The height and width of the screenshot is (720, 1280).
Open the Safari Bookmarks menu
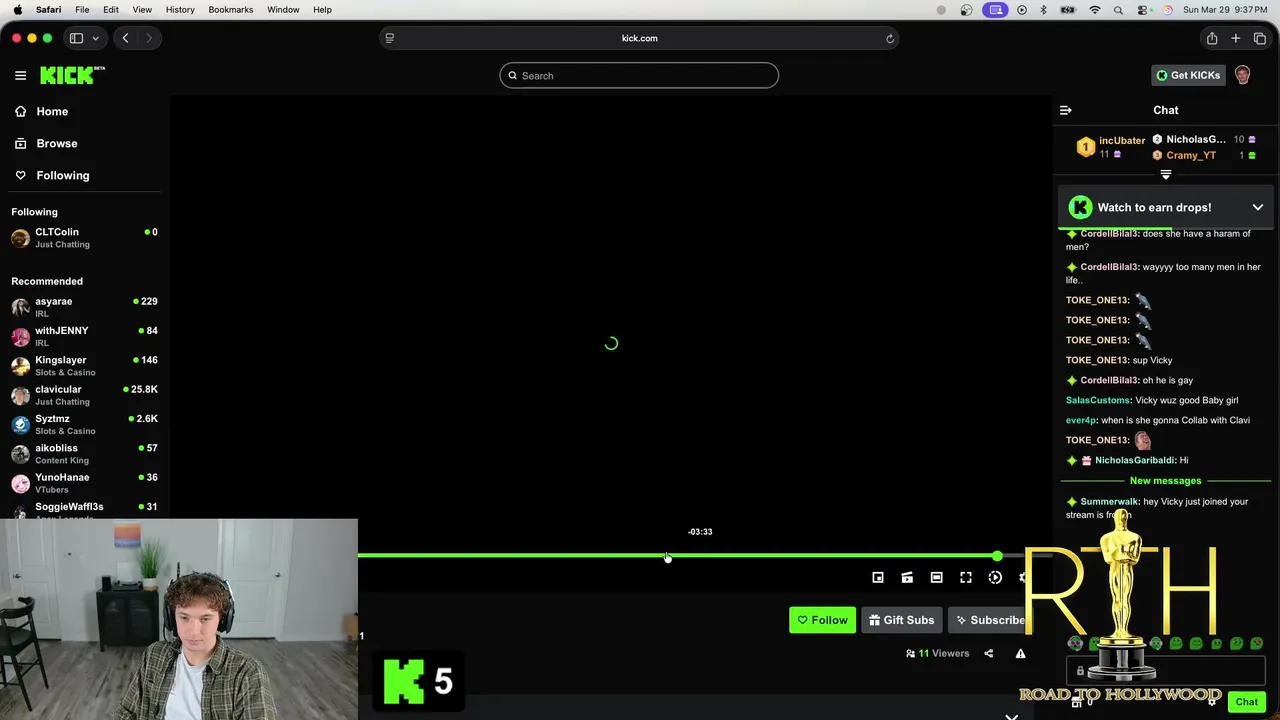click(x=230, y=9)
